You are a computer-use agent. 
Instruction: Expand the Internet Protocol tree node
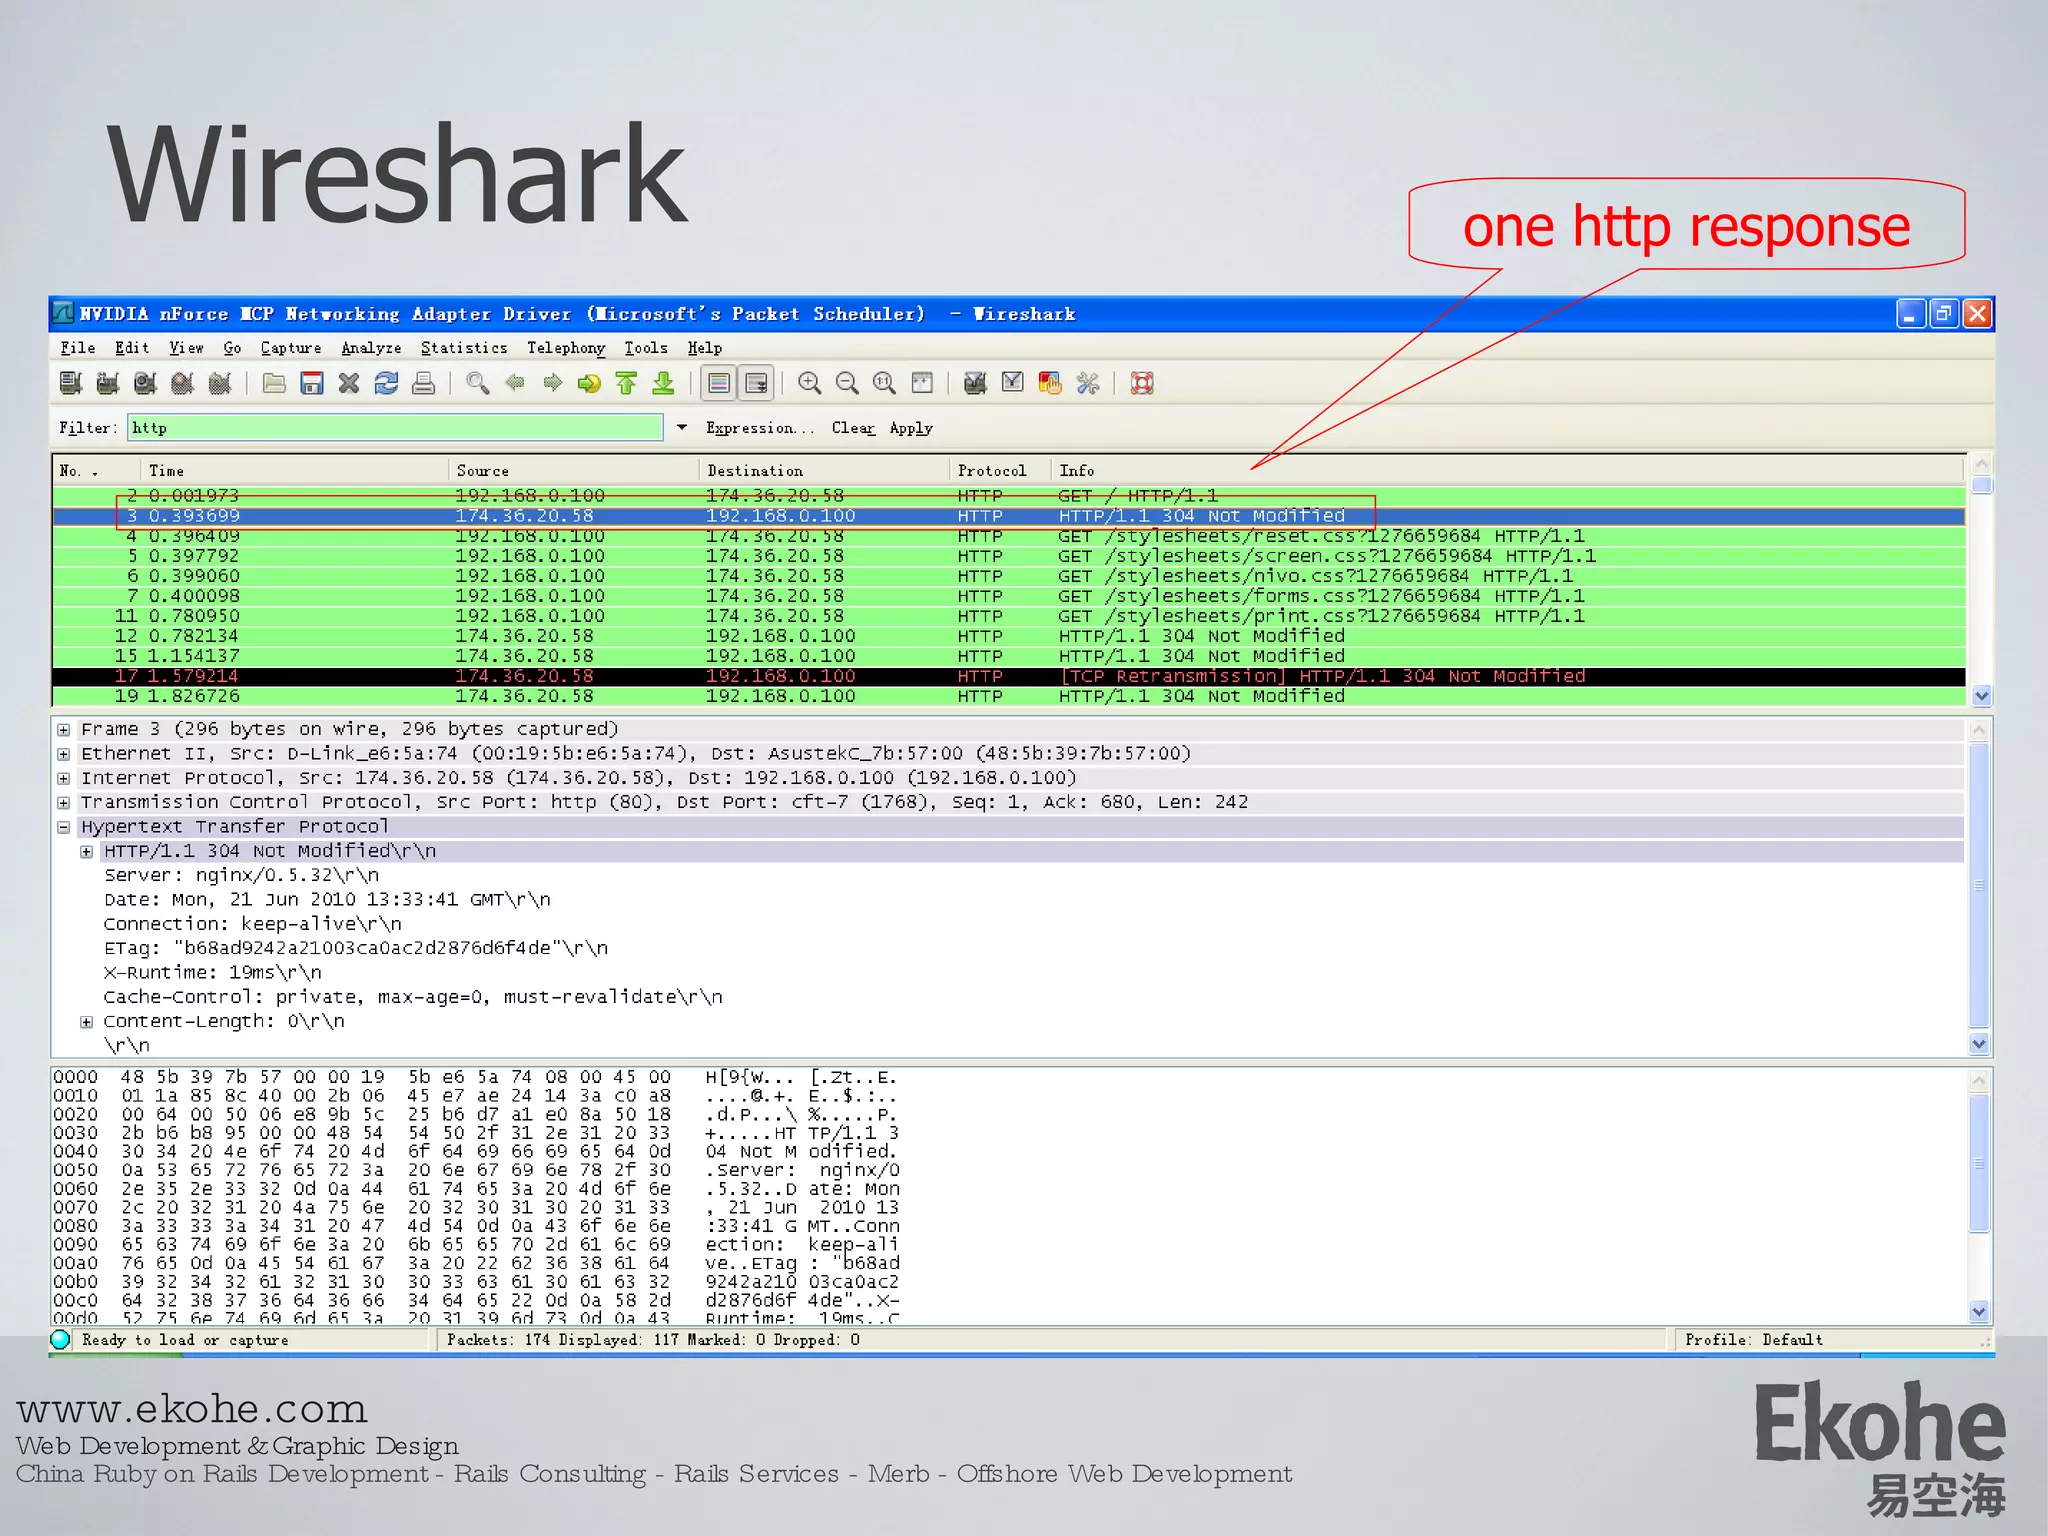pyautogui.click(x=64, y=778)
